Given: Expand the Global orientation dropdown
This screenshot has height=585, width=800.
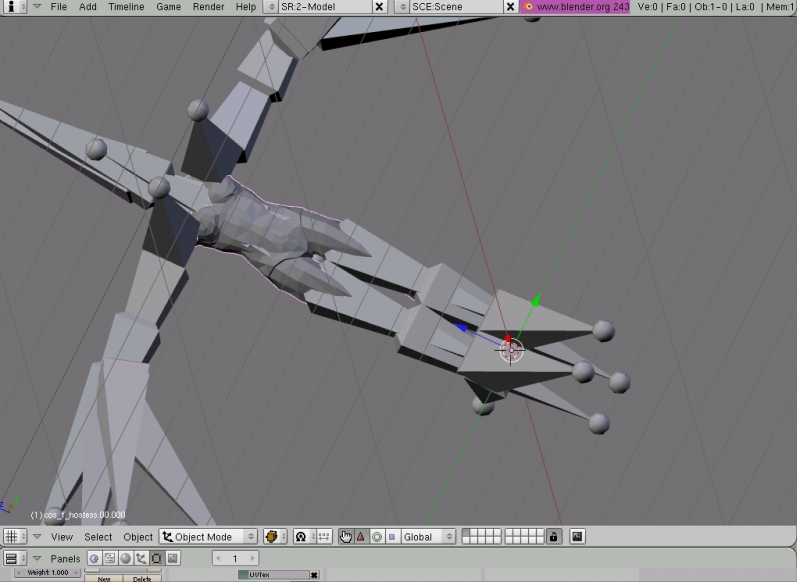Looking at the screenshot, I should (428, 537).
